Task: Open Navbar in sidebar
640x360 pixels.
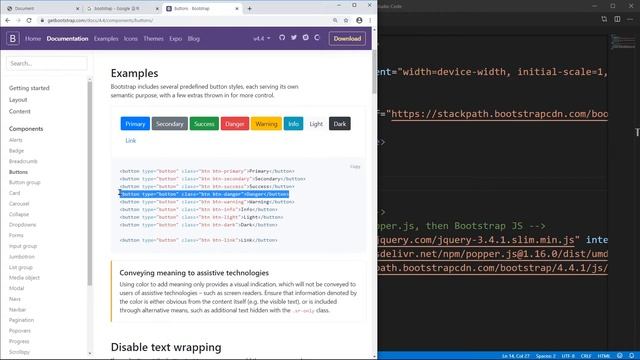Action: coord(17,310)
